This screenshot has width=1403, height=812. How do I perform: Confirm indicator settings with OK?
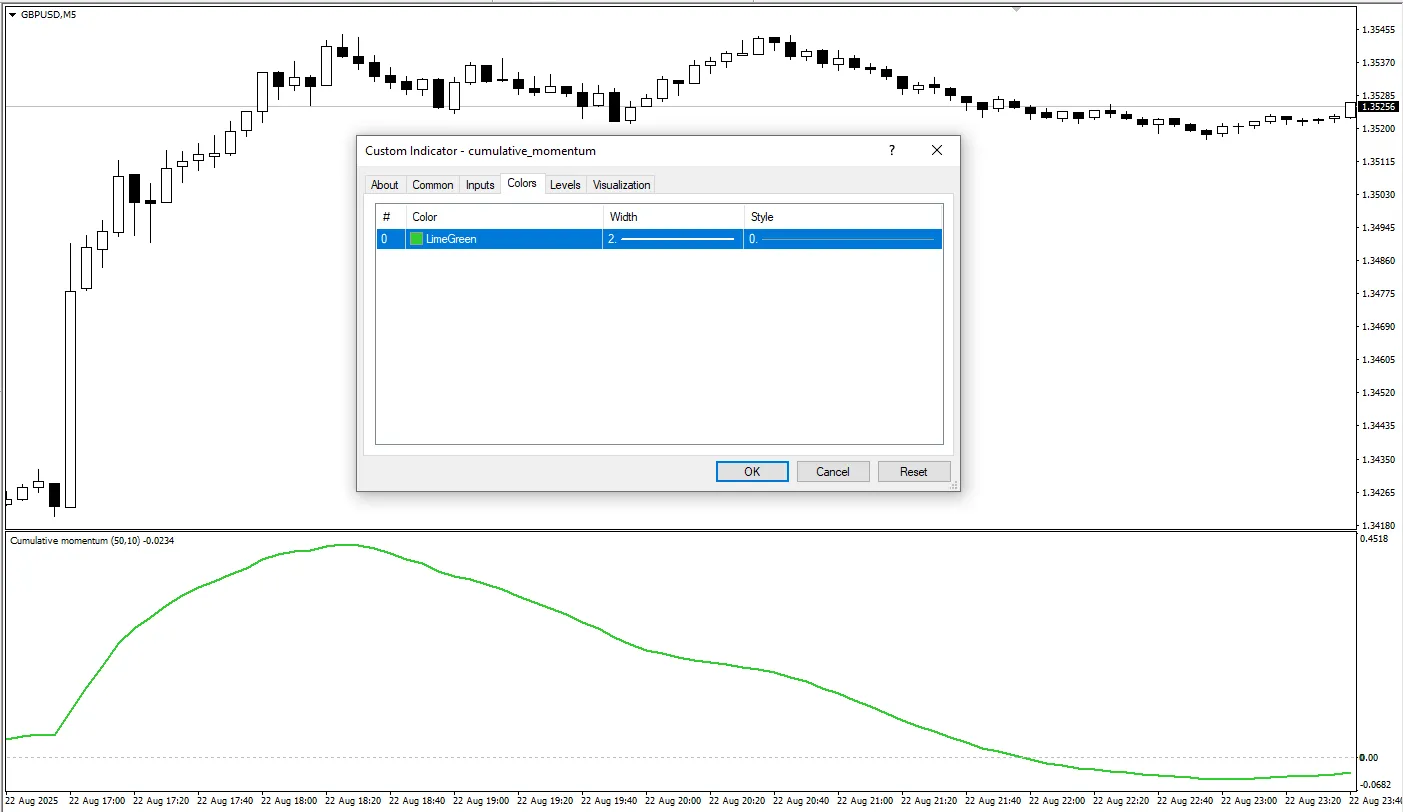click(x=751, y=471)
